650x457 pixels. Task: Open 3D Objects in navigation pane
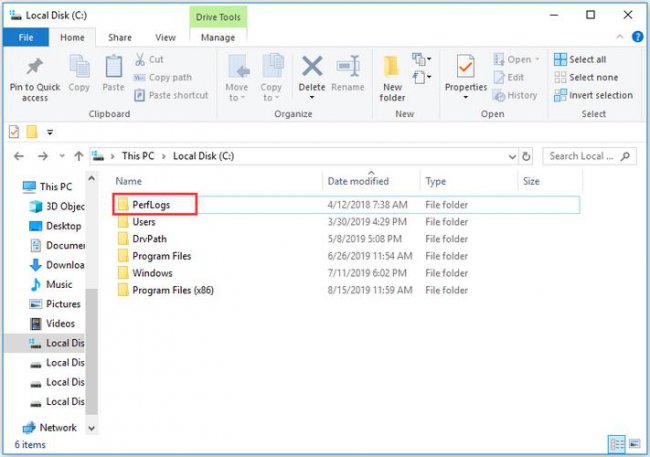[57, 206]
